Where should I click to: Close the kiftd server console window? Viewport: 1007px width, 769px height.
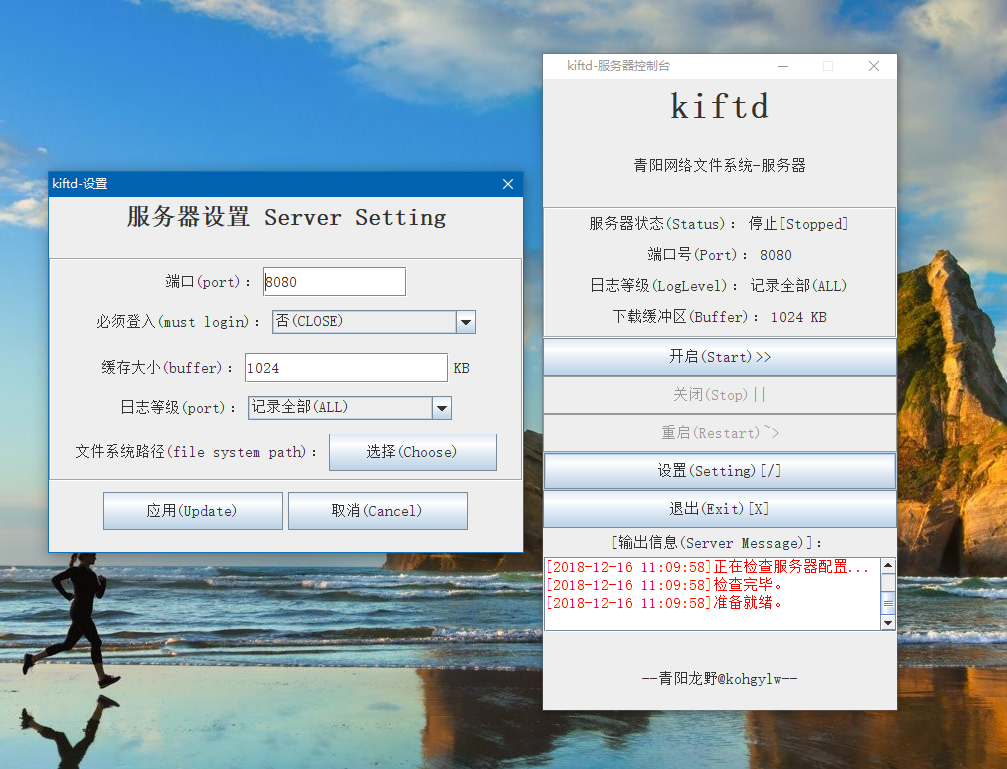(x=874, y=66)
